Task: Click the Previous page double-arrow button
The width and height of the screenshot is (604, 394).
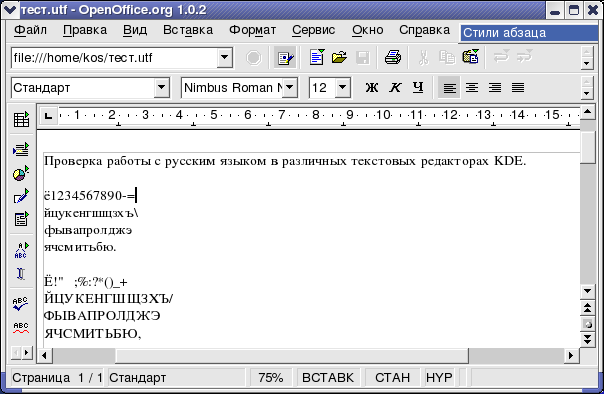Action: coord(588,308)
